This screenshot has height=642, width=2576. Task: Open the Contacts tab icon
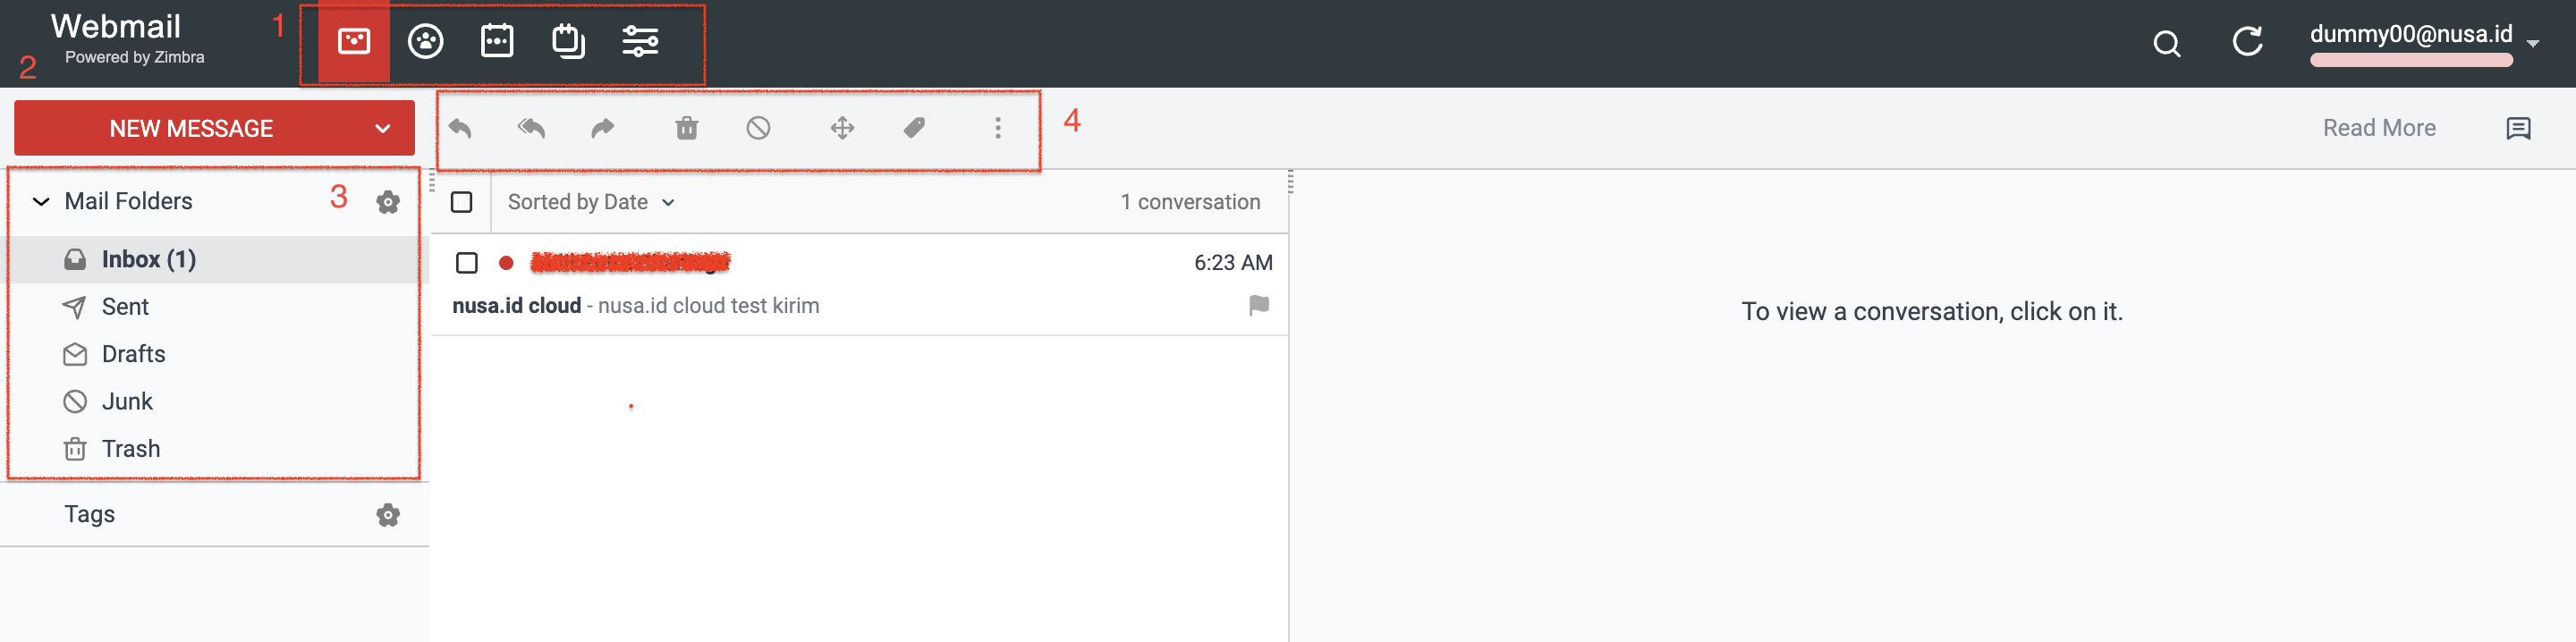coord(426,41)
